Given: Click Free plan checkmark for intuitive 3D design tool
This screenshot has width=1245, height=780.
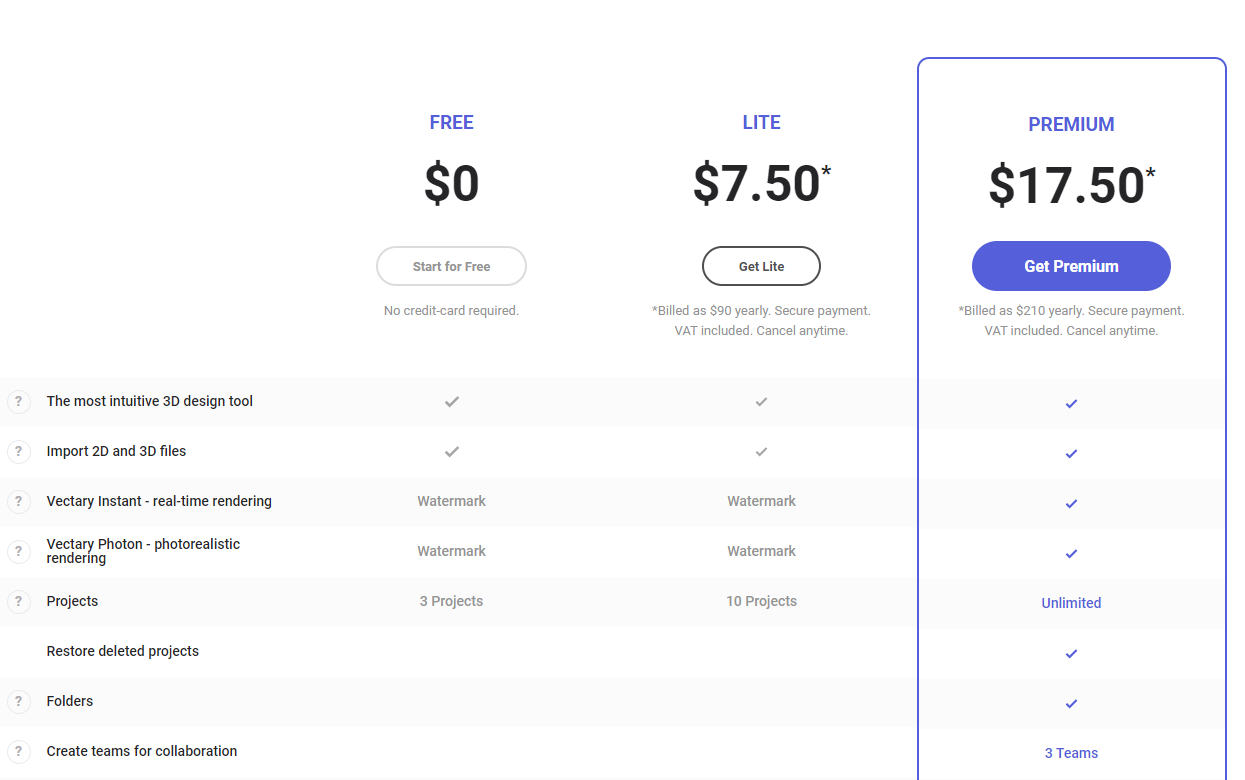Looking at the screenshot, I should pyautogui.click(x=452, y=401).
